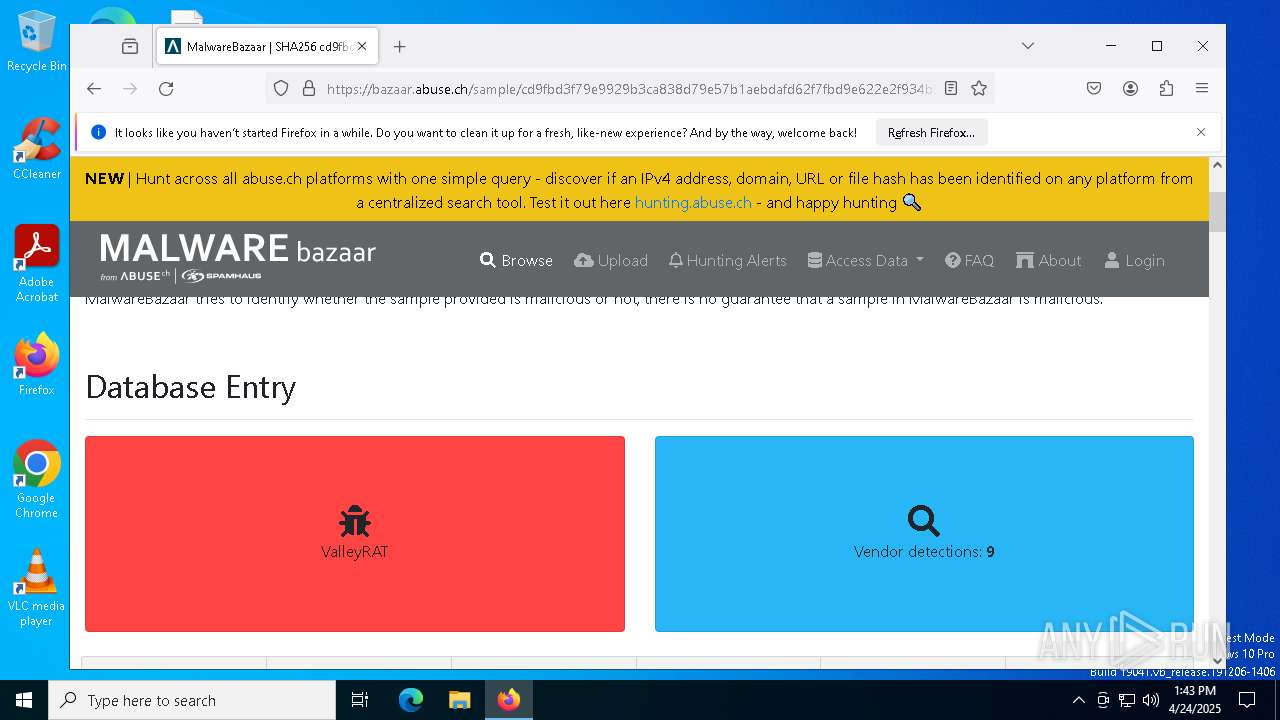Open the Firefox account icon

(x=1130, y=88)
